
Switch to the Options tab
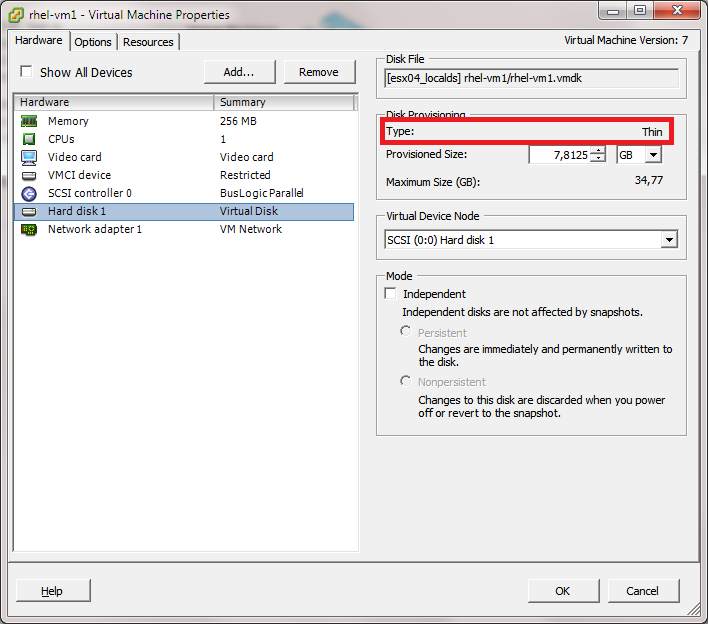[x=93, y=42]
